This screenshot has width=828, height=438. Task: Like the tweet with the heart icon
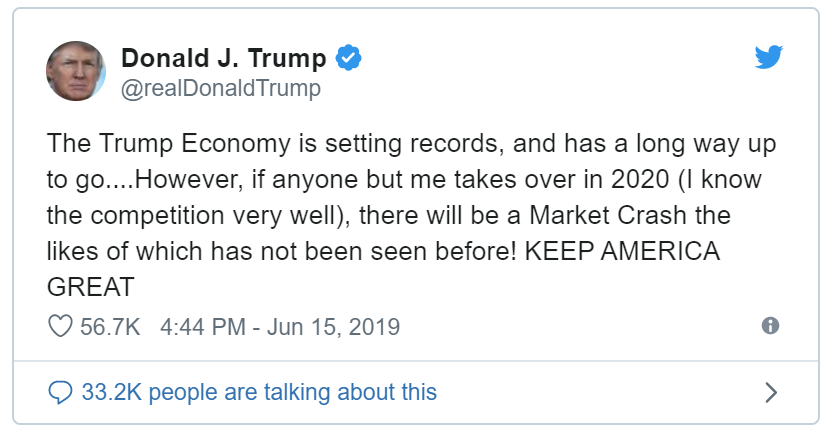pos(60,327)
